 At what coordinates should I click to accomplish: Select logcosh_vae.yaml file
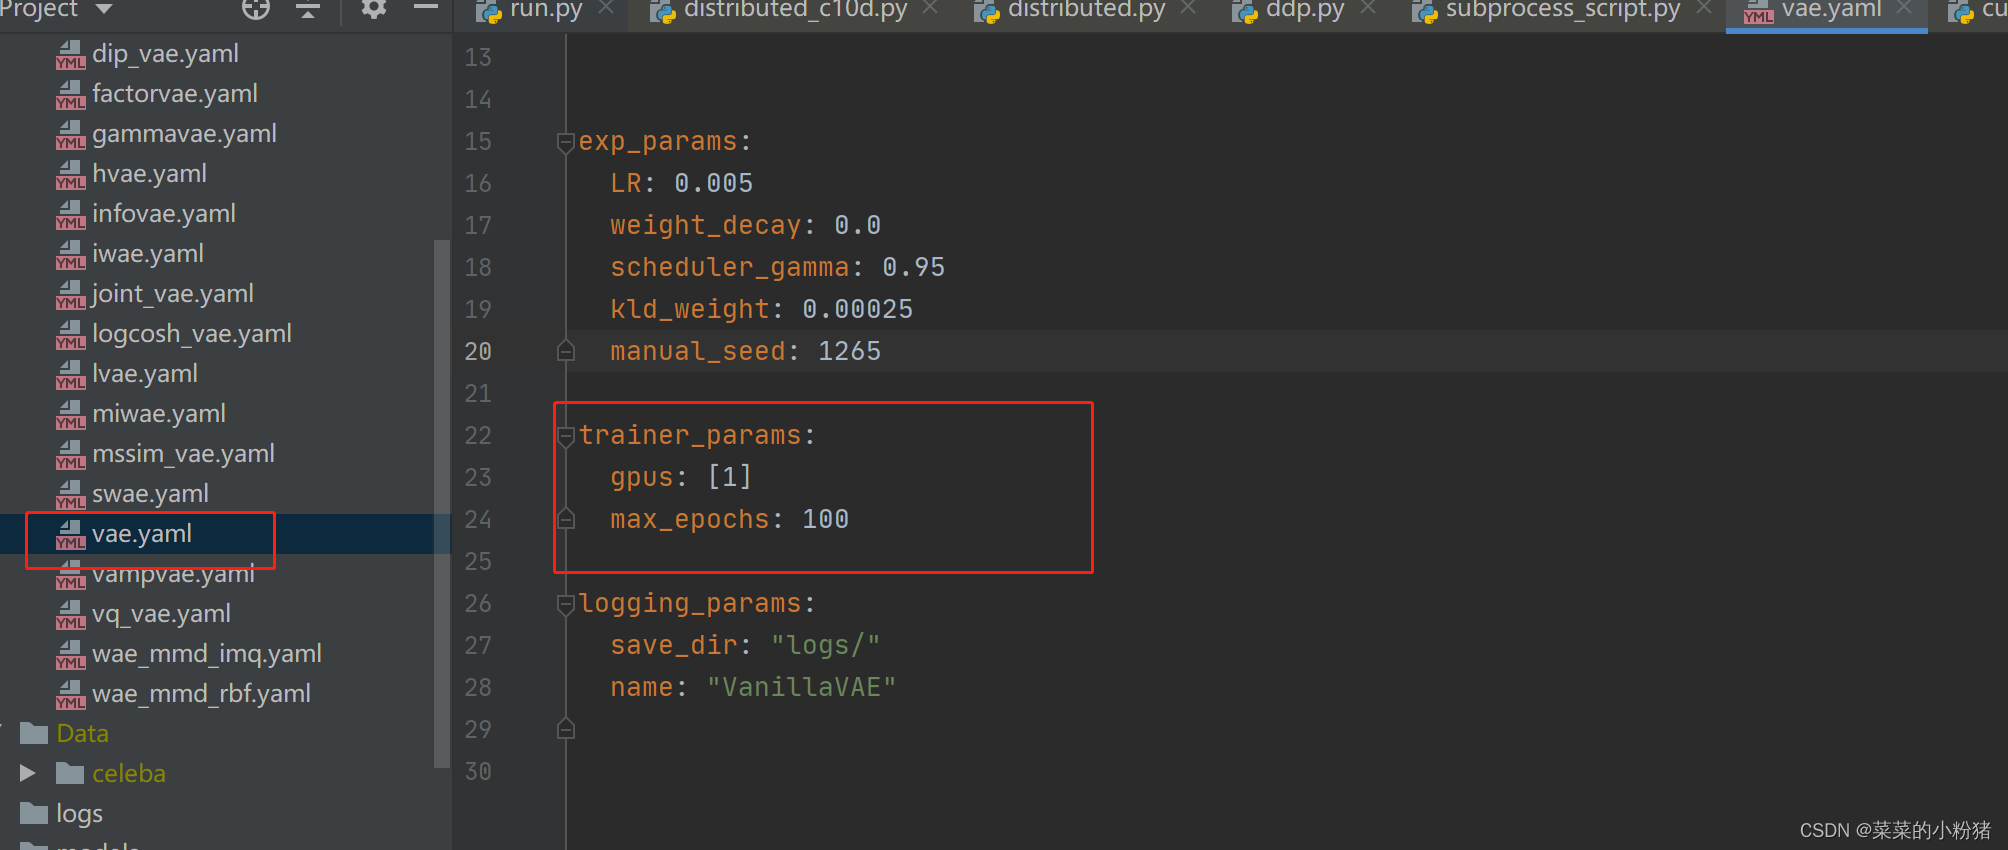click(192, 334)
